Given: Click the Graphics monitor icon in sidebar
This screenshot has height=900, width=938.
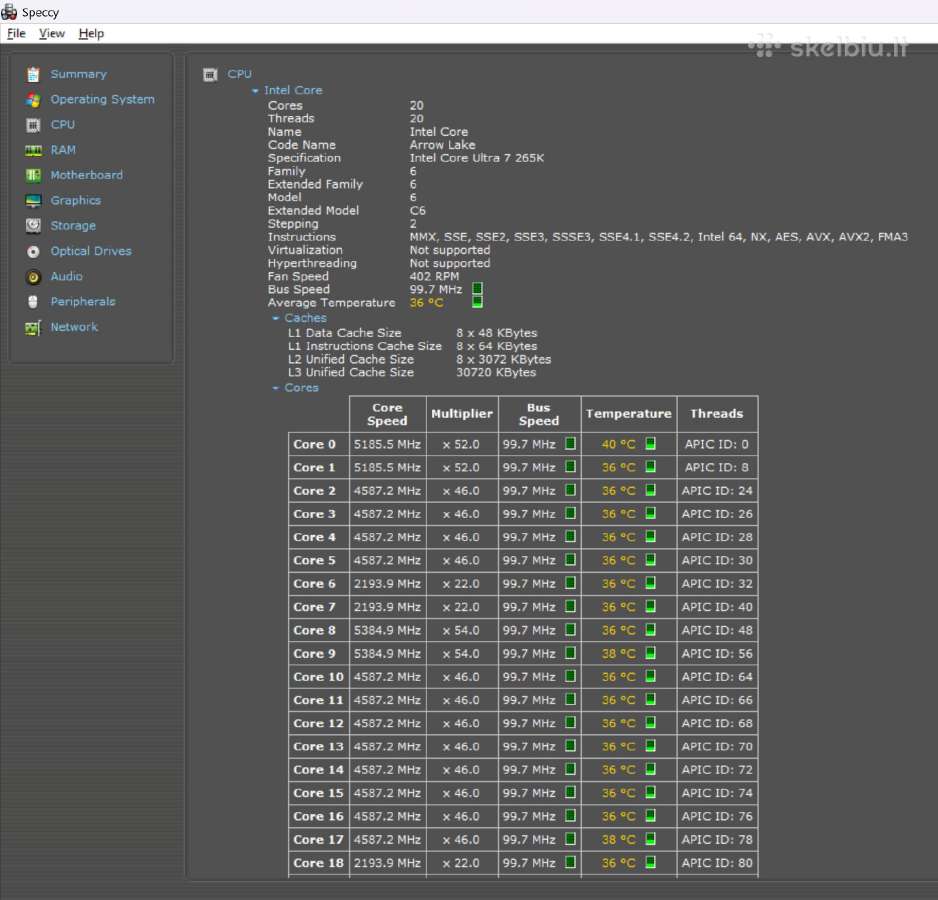Looking at the screenshot, I should click(x=33, y=200).
